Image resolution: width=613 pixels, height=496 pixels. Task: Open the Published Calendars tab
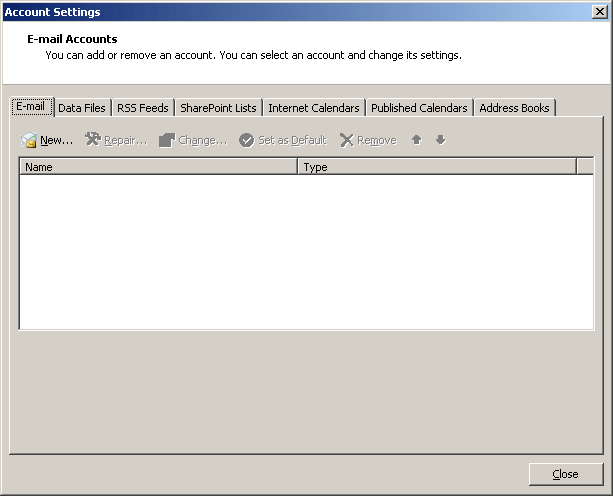(x=419, y=108)
